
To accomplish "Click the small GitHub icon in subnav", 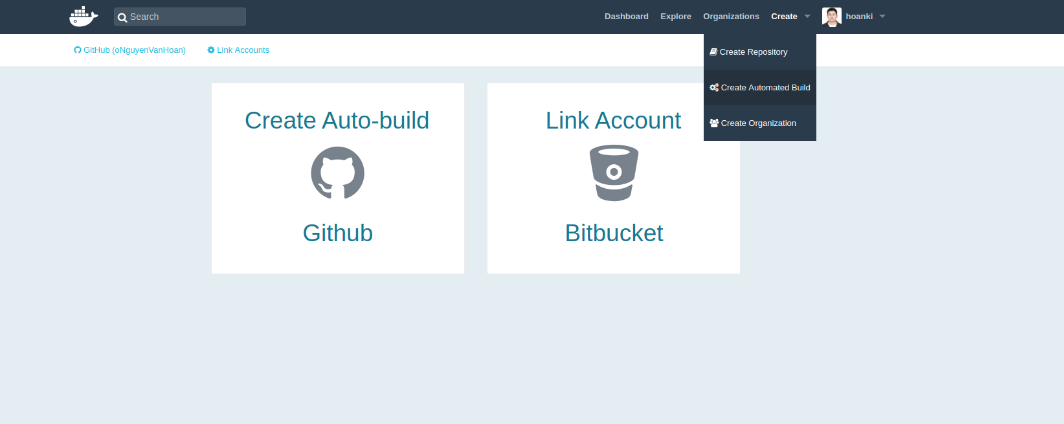I will coord(77,50).
